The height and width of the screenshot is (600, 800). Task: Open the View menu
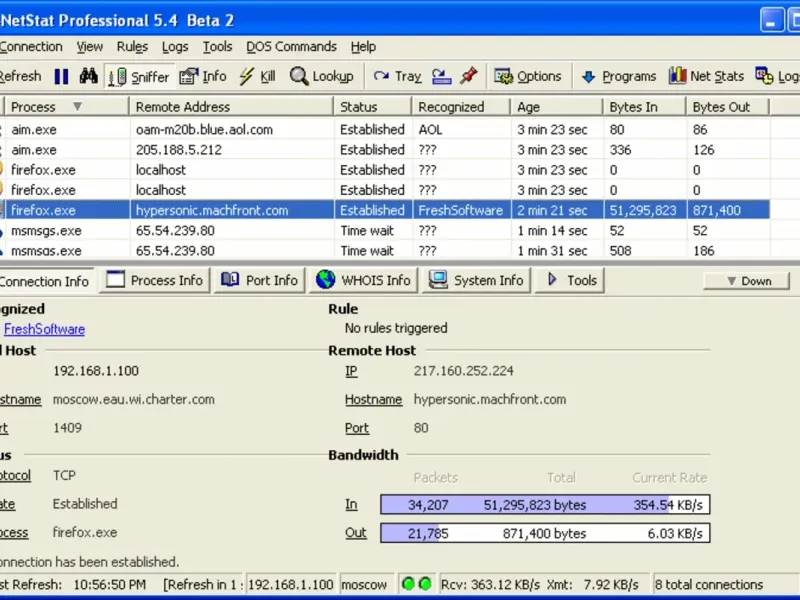(90, 47)
